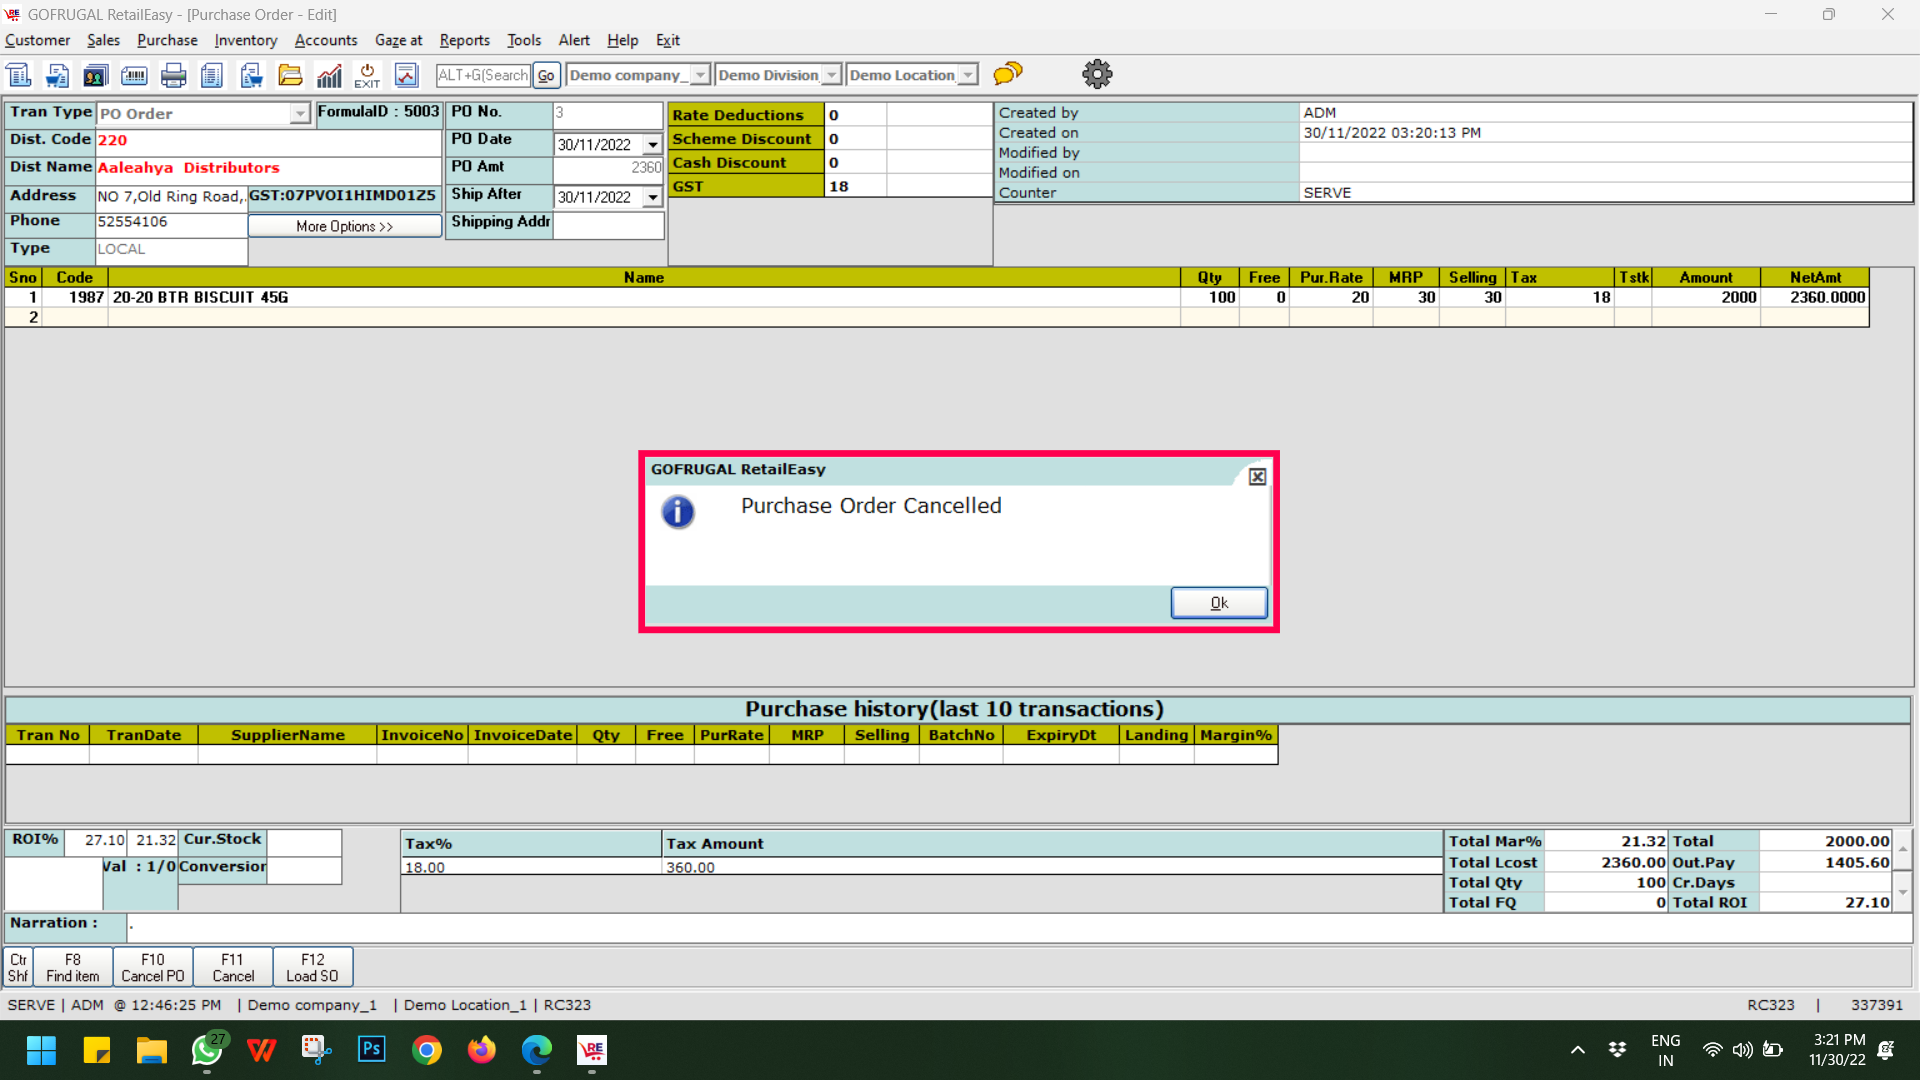Click the More Options button
This screenshot has height=1080, width=1920.
(344, 227)
